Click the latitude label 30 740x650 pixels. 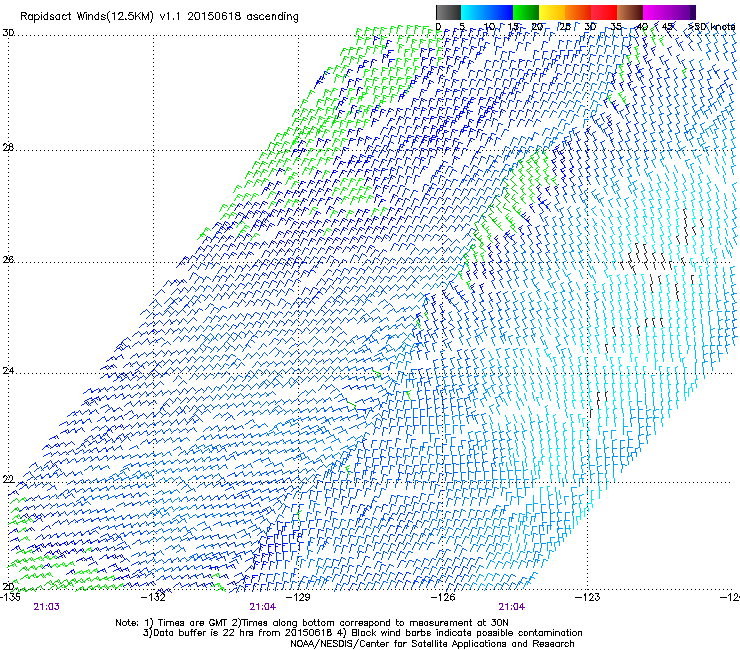[x=8, y=33]
